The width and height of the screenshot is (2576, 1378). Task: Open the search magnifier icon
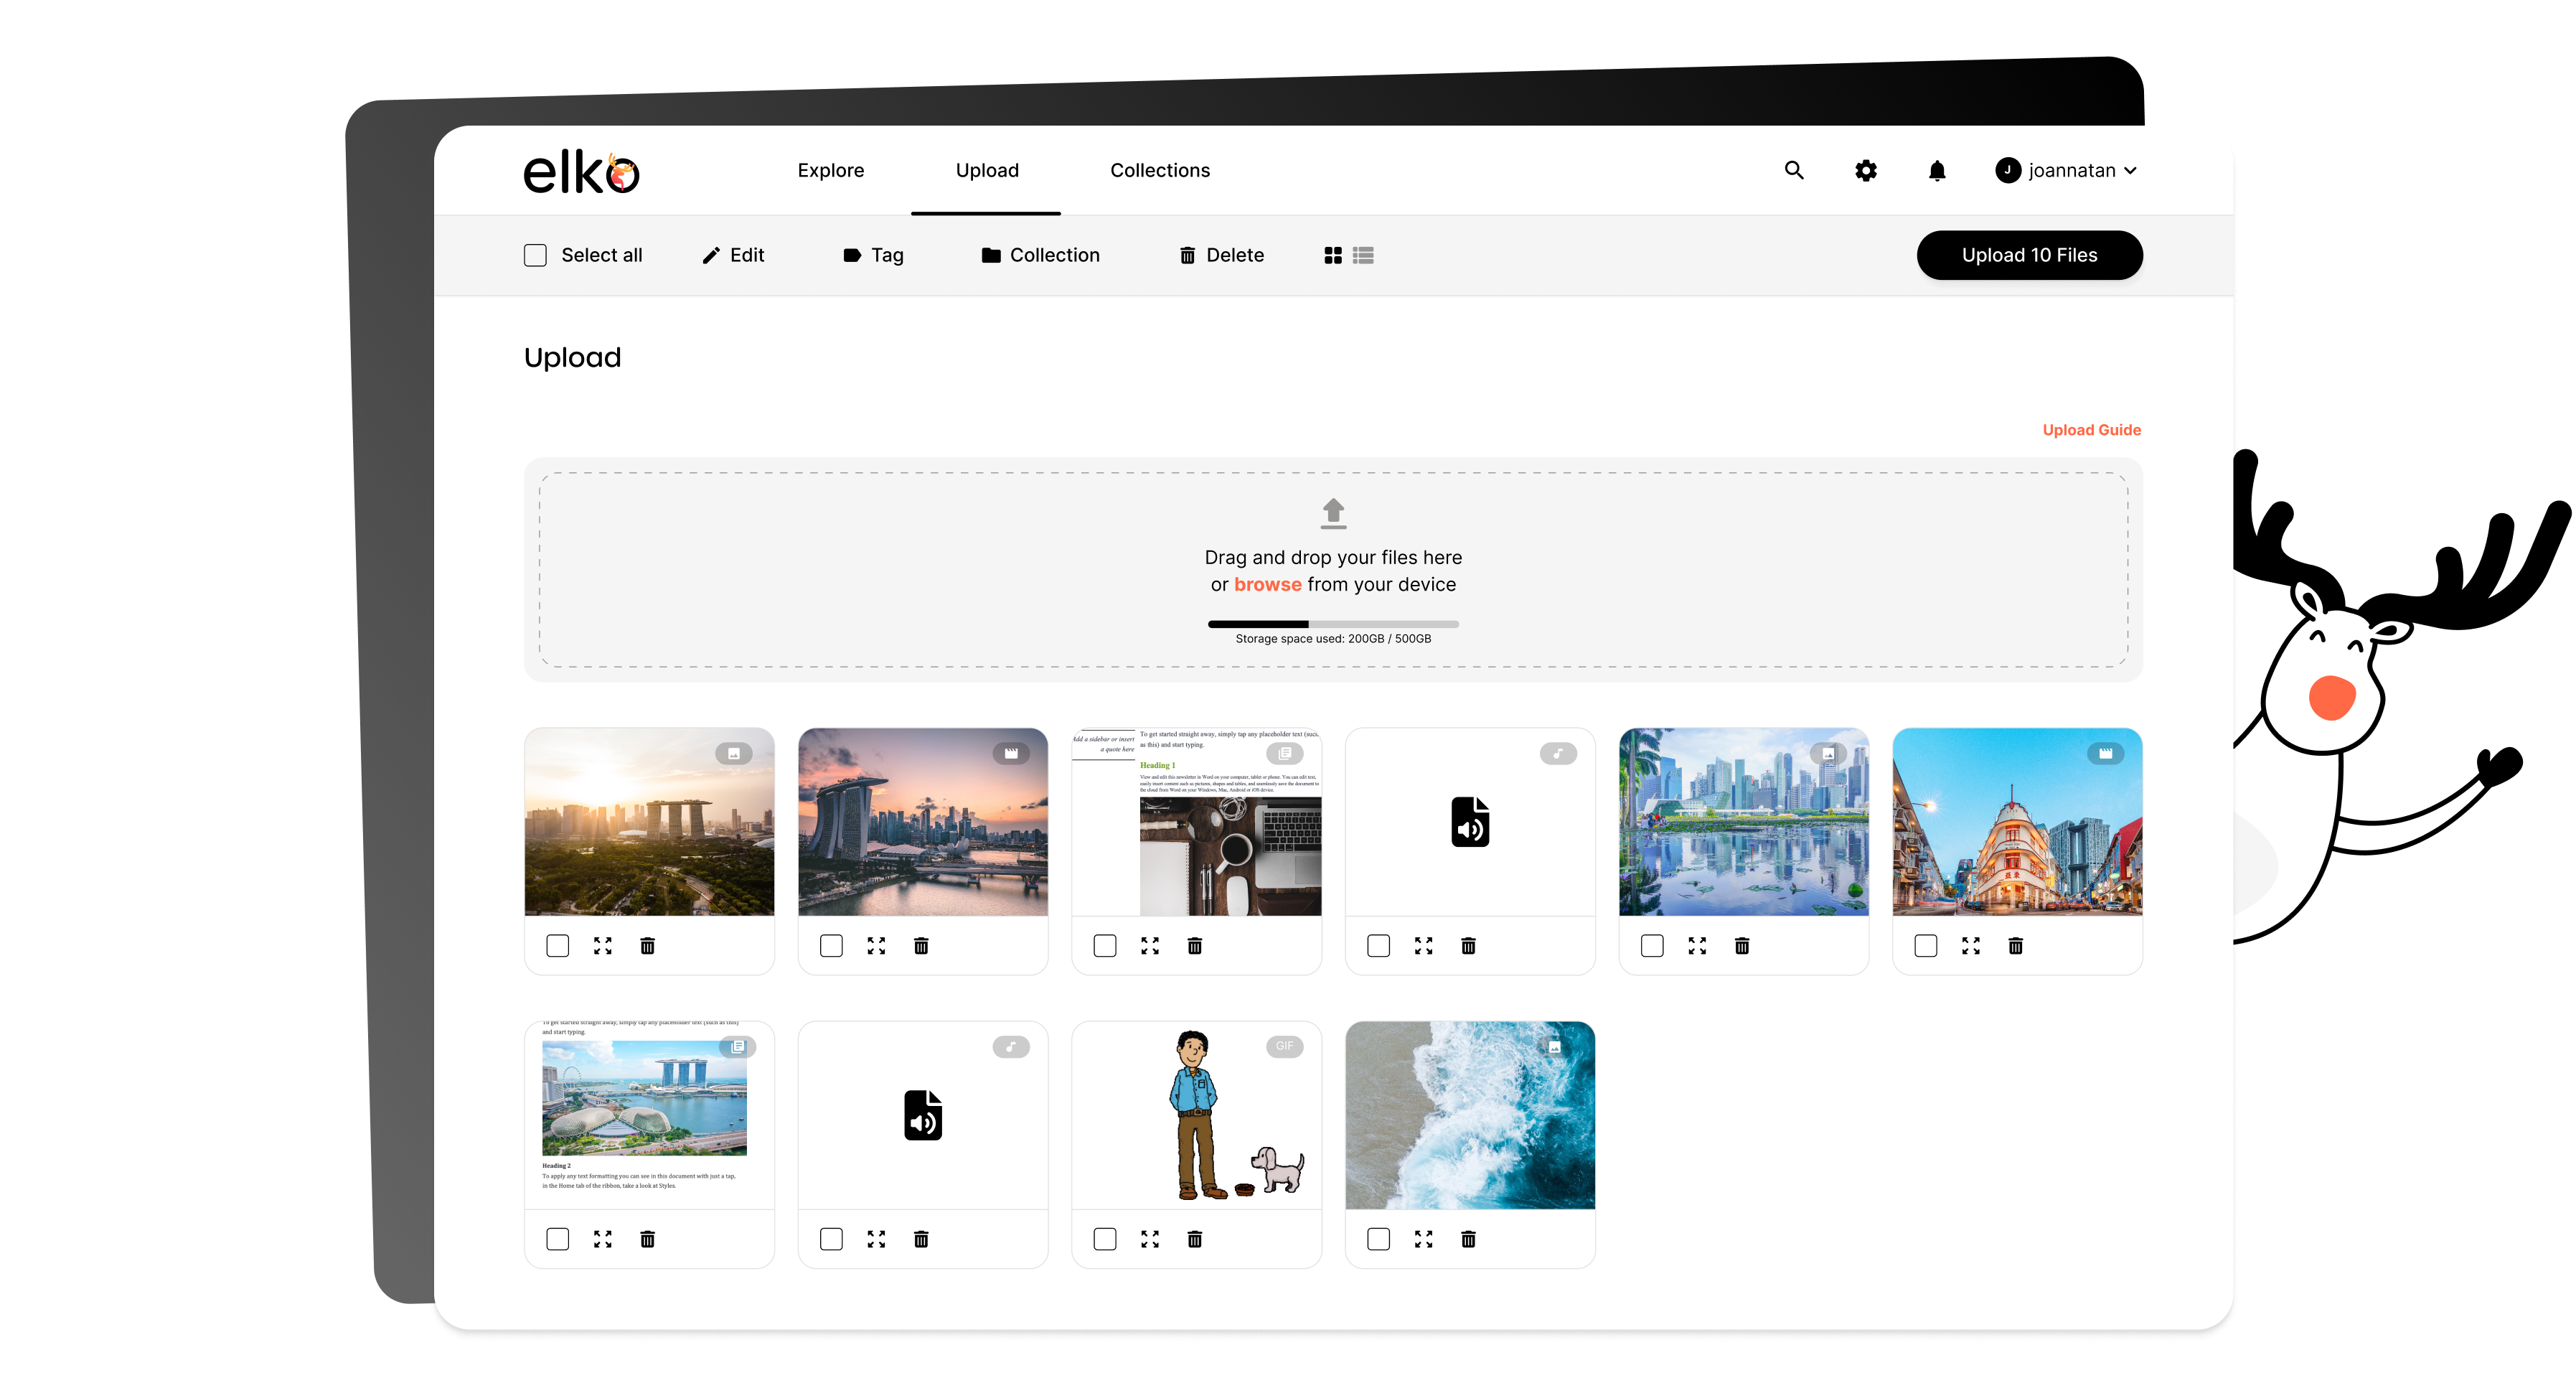click(1794, 170)
